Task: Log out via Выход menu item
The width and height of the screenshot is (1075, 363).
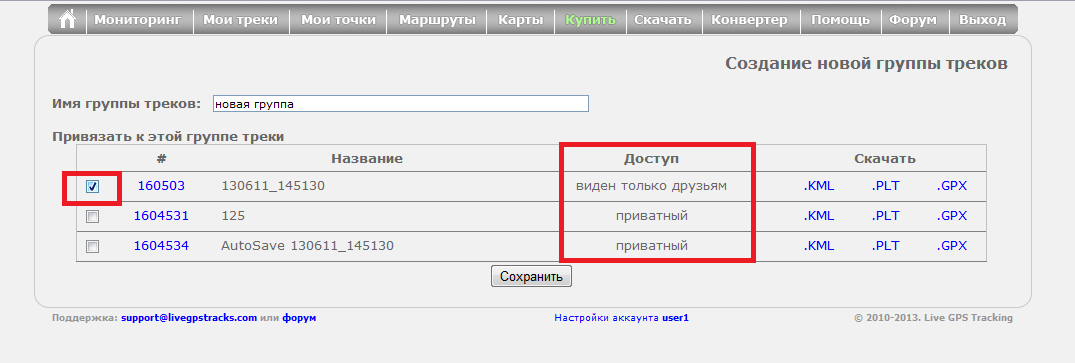Action: [982, 20]
